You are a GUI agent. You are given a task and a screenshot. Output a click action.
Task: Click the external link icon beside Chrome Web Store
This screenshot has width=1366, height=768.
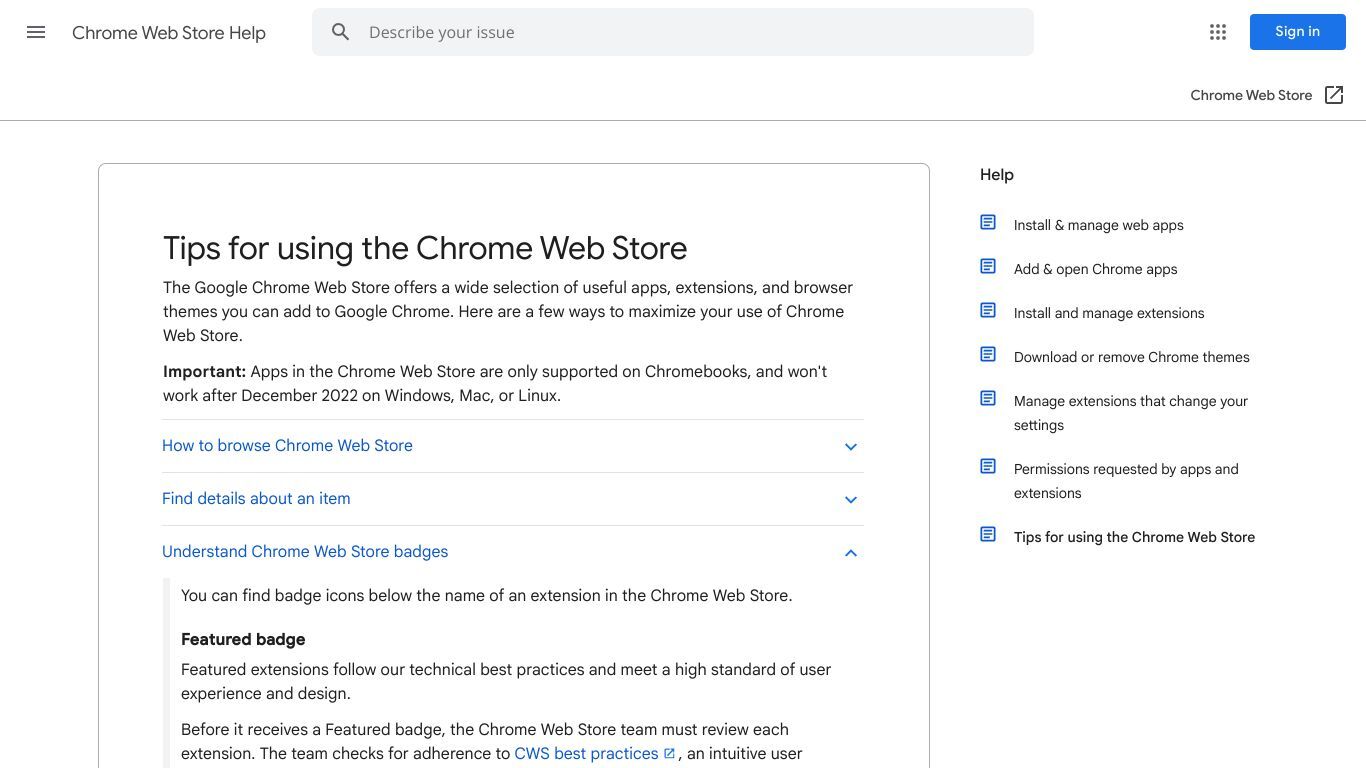click(x=1334, y=95)
